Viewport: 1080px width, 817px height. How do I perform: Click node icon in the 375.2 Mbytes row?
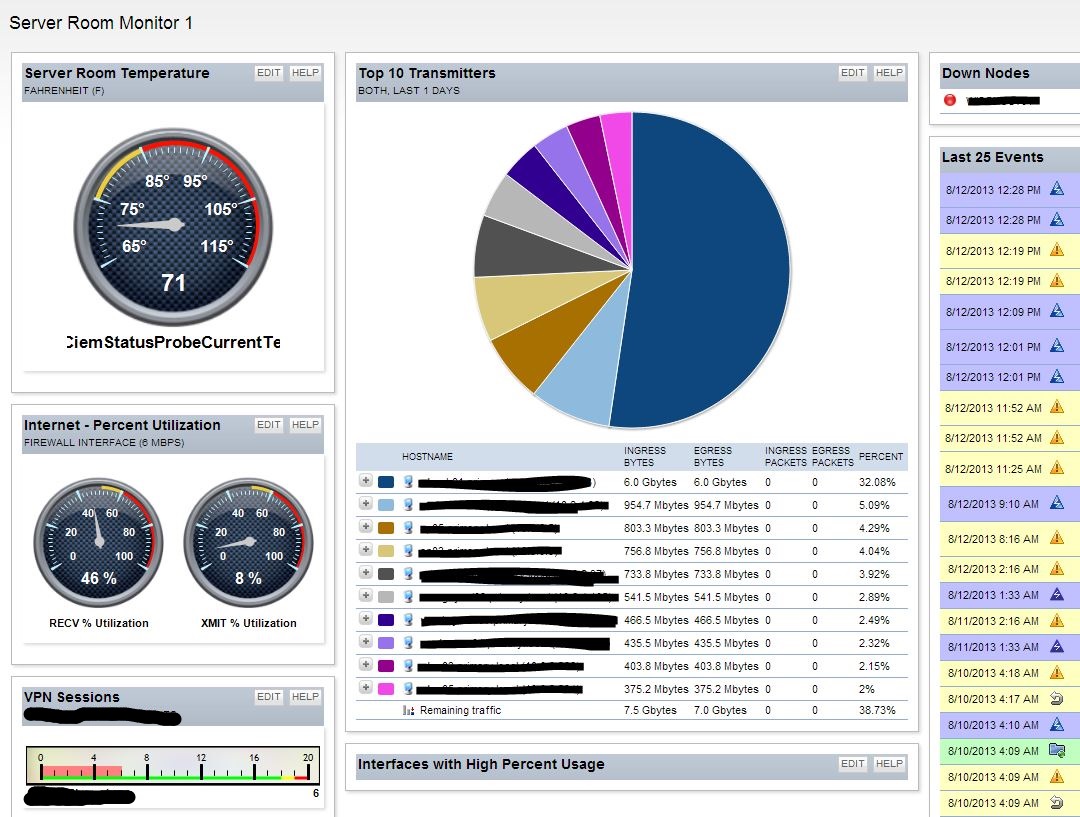pos(408,689)
